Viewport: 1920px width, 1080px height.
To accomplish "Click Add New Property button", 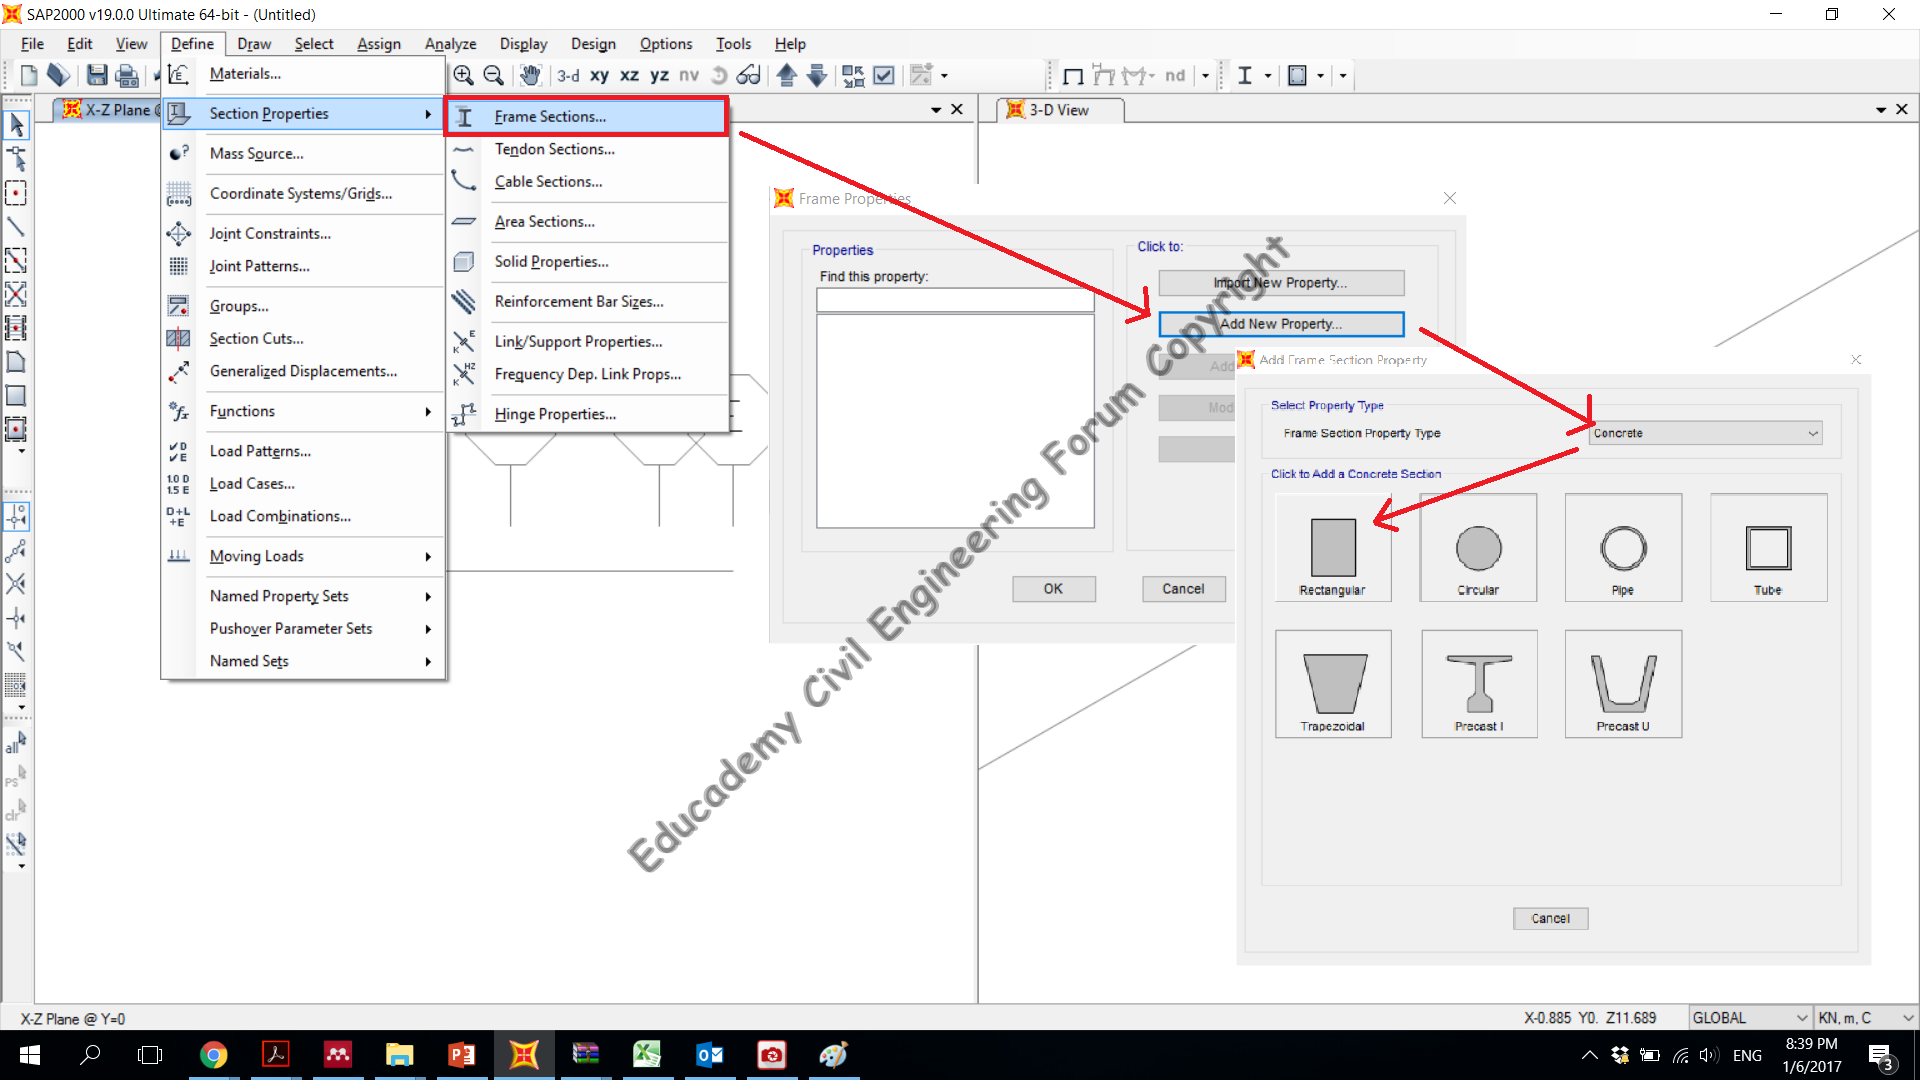I will point(1281,324).
